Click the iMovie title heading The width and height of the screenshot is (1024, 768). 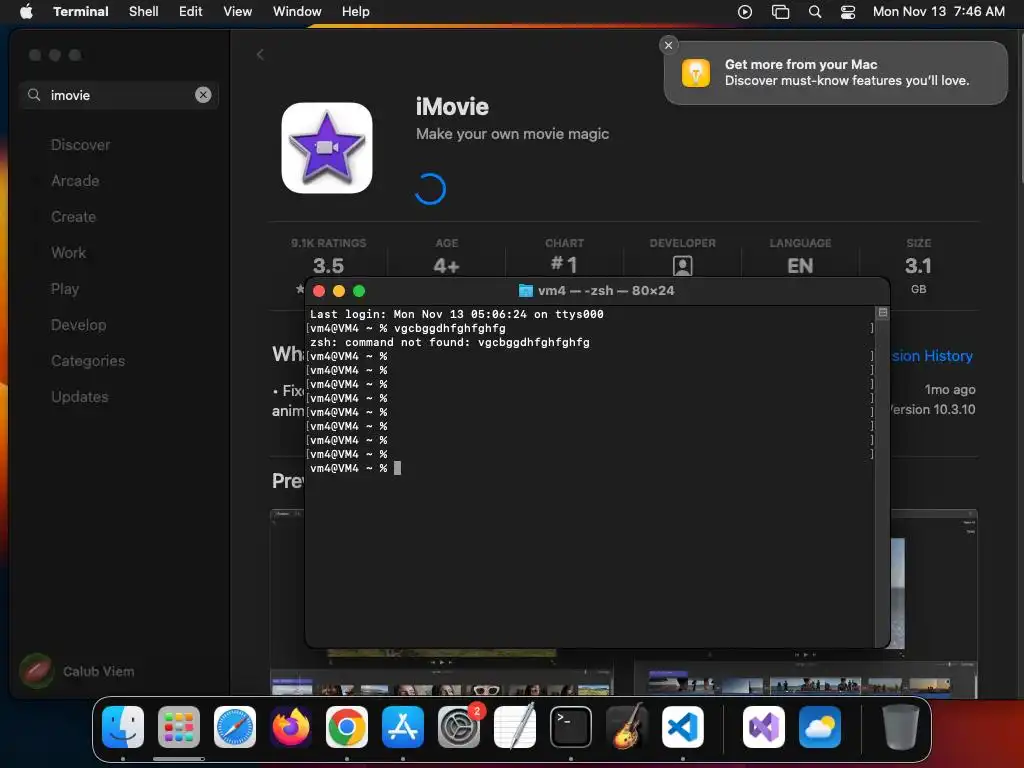tap(452, 106)
